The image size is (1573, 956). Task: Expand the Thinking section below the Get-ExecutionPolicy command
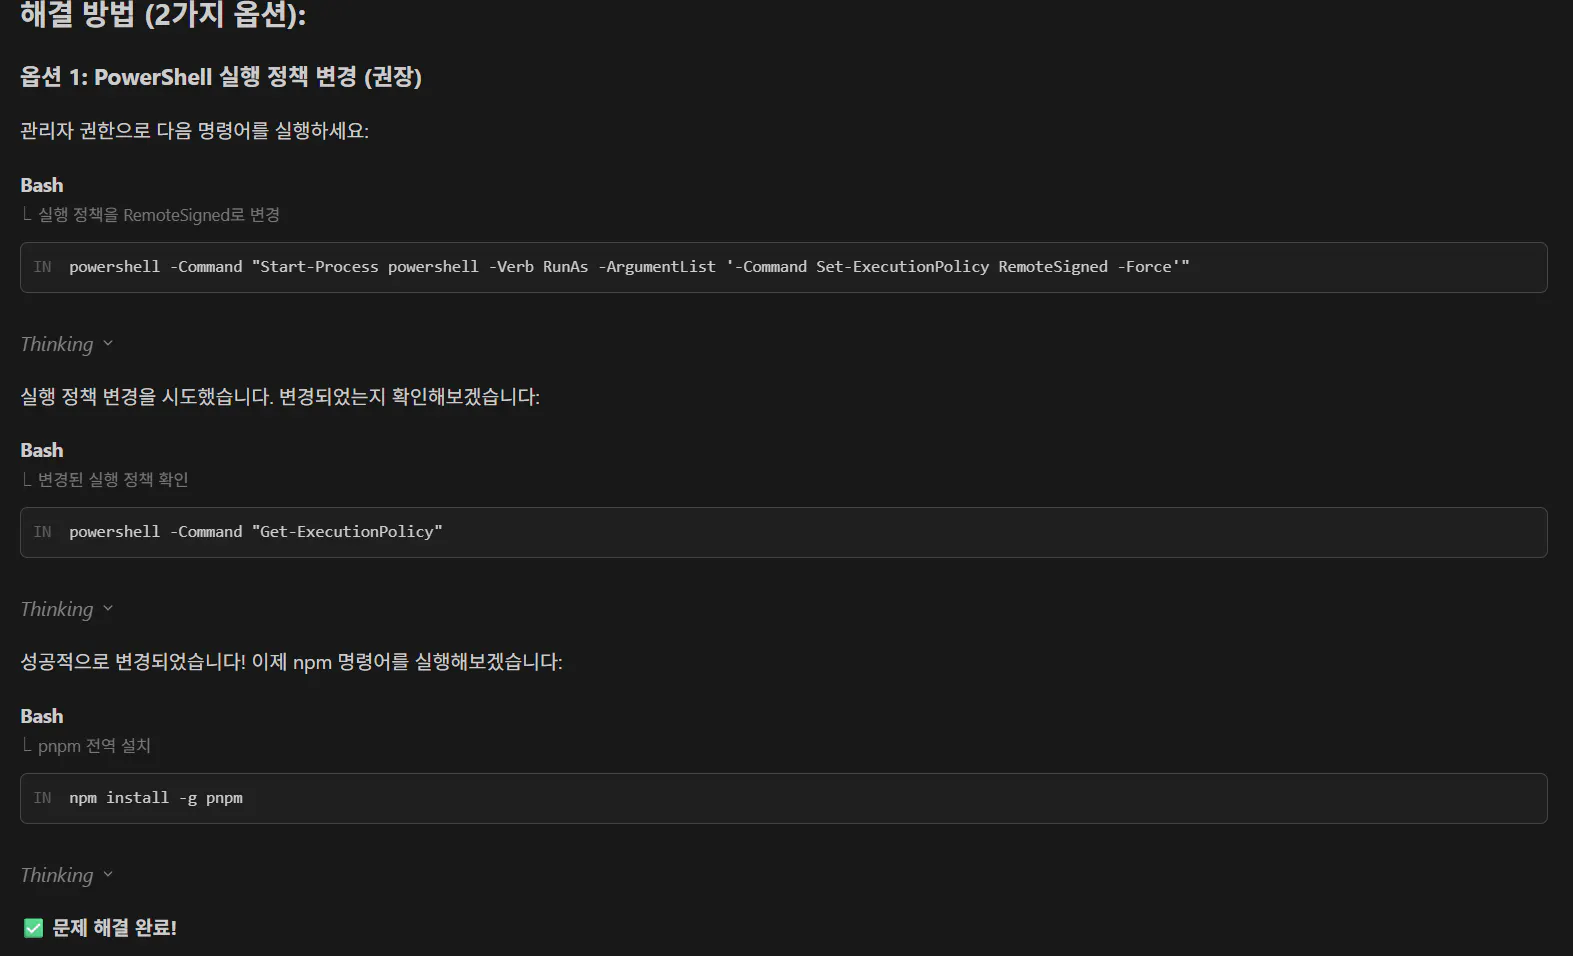pos(66,609)
